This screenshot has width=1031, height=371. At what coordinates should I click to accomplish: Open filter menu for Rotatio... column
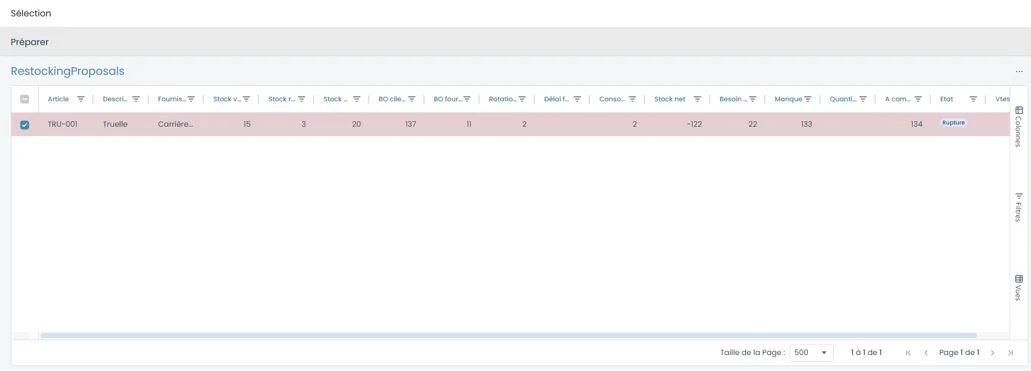tap(522, 99)
